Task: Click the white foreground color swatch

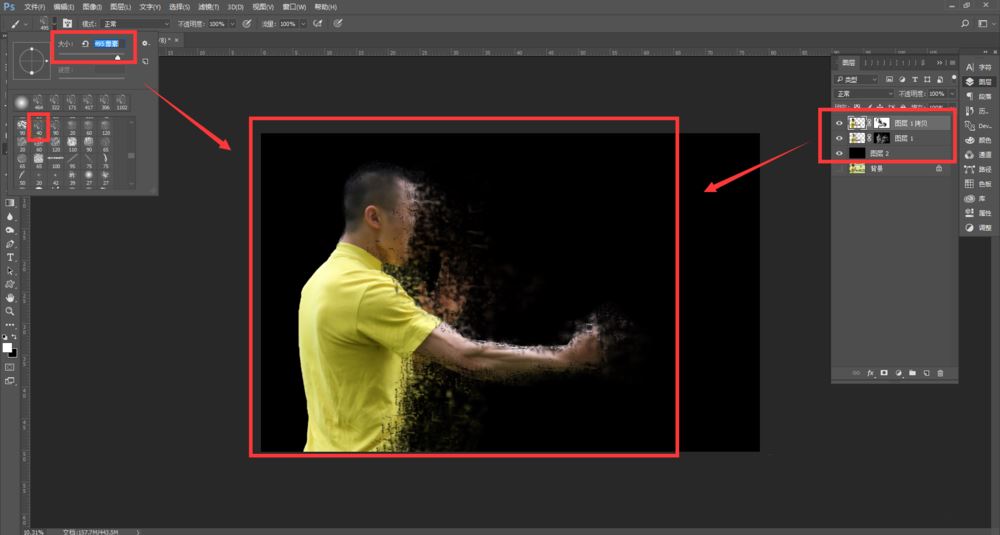Action: click(x=7, y=347)
